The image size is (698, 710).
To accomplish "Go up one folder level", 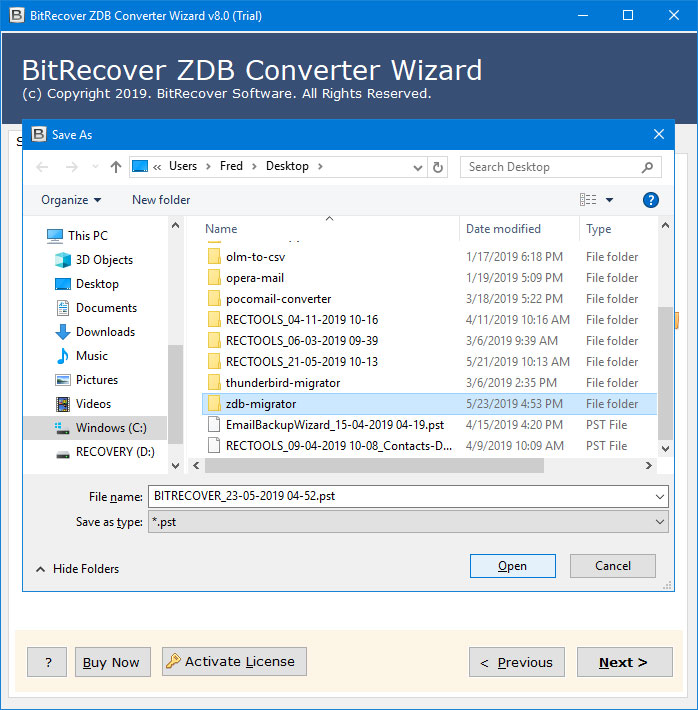I will click(x=116, y=167).
